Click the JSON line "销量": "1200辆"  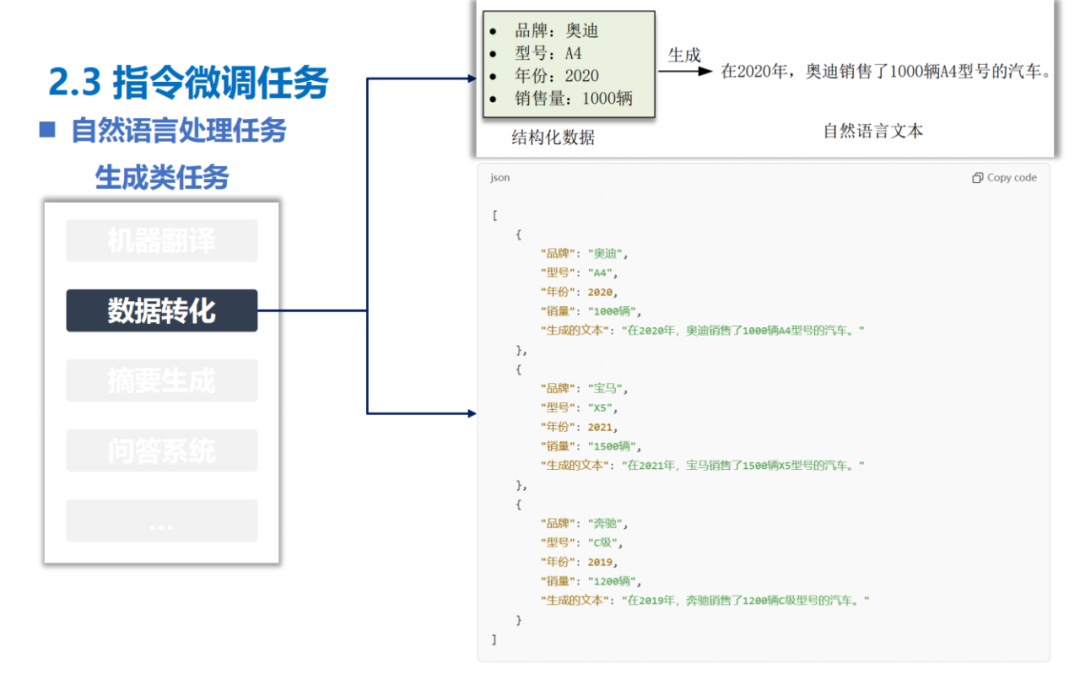591,581
